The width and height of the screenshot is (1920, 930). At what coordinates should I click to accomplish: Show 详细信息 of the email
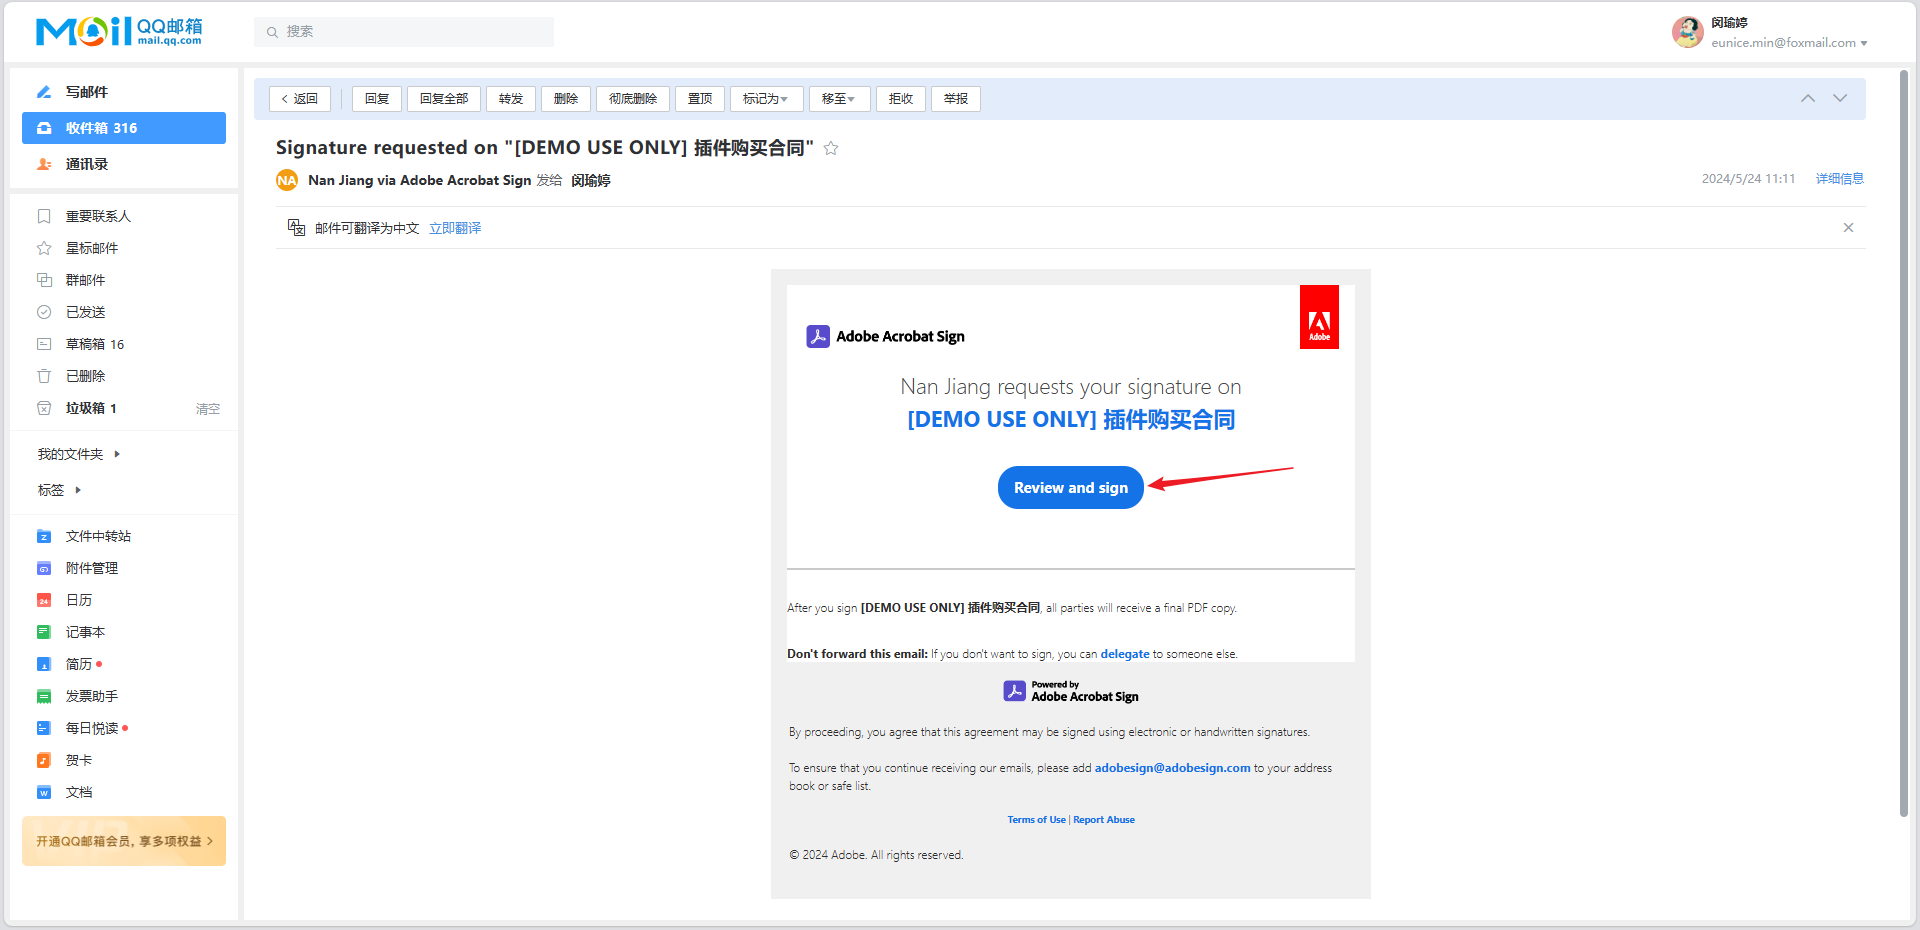click(x=1840, y=179)
